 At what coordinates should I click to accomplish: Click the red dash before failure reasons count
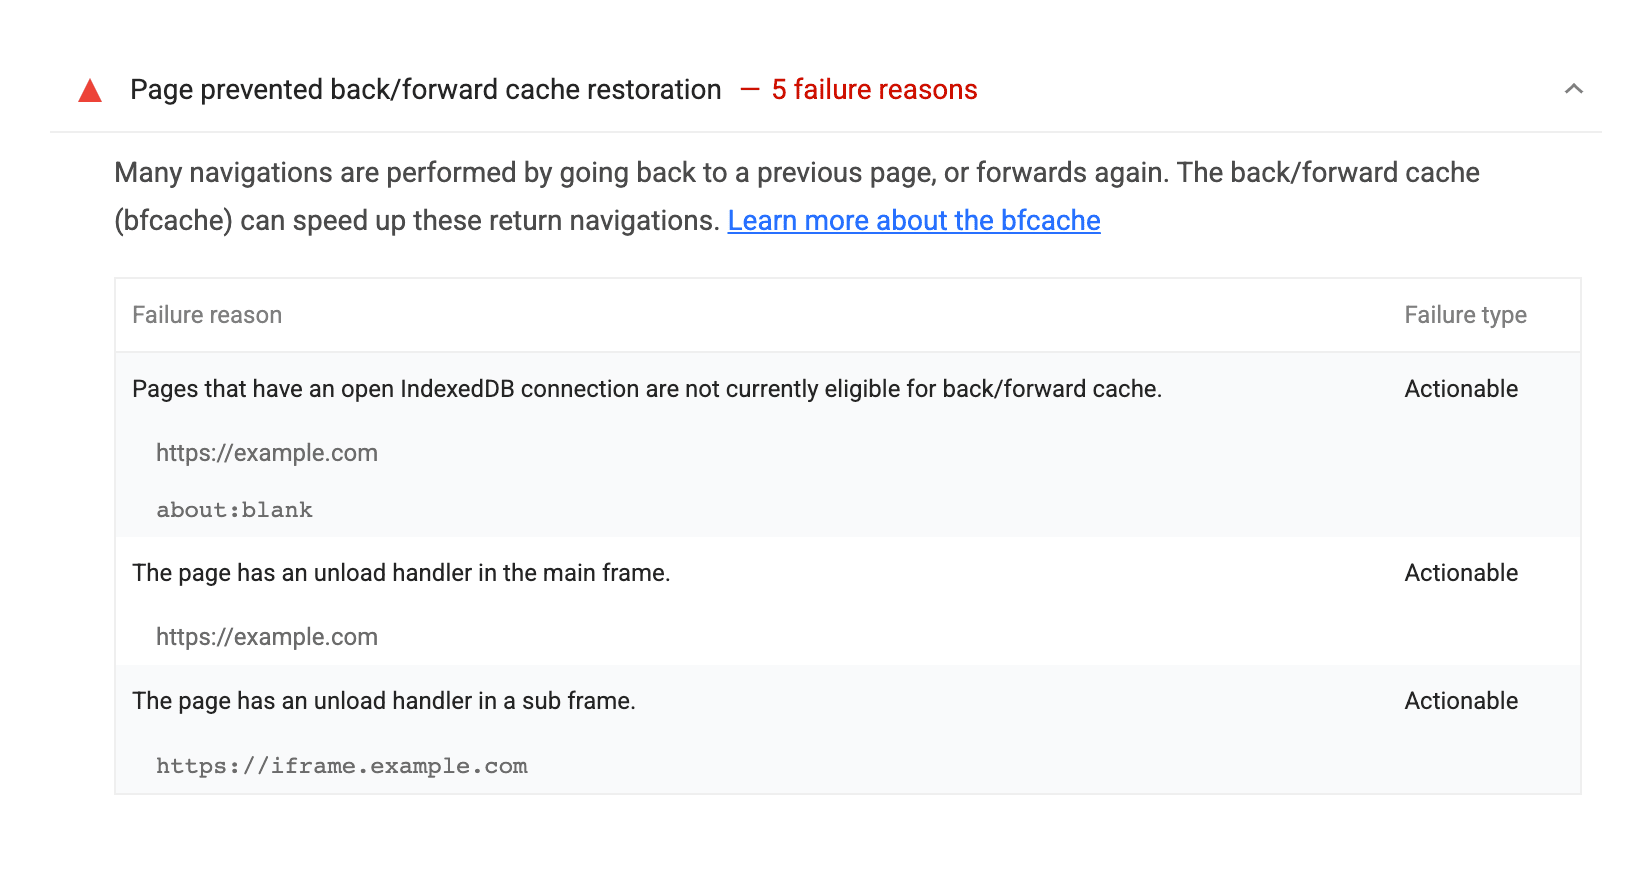click(x=749, y=90)
